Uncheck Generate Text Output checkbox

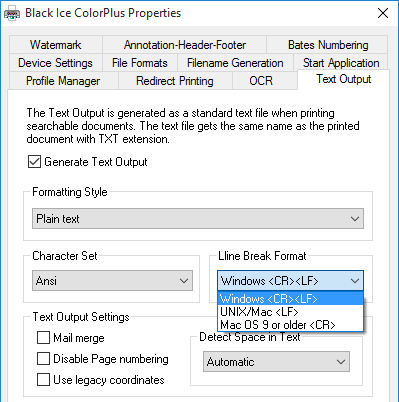(34, 162)
